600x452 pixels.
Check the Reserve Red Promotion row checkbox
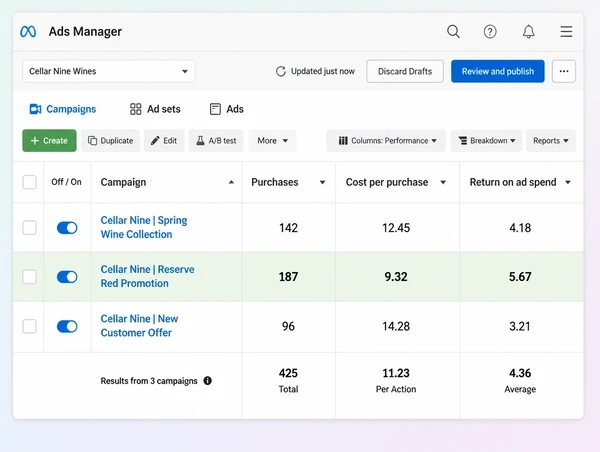[x=29, y=277]
